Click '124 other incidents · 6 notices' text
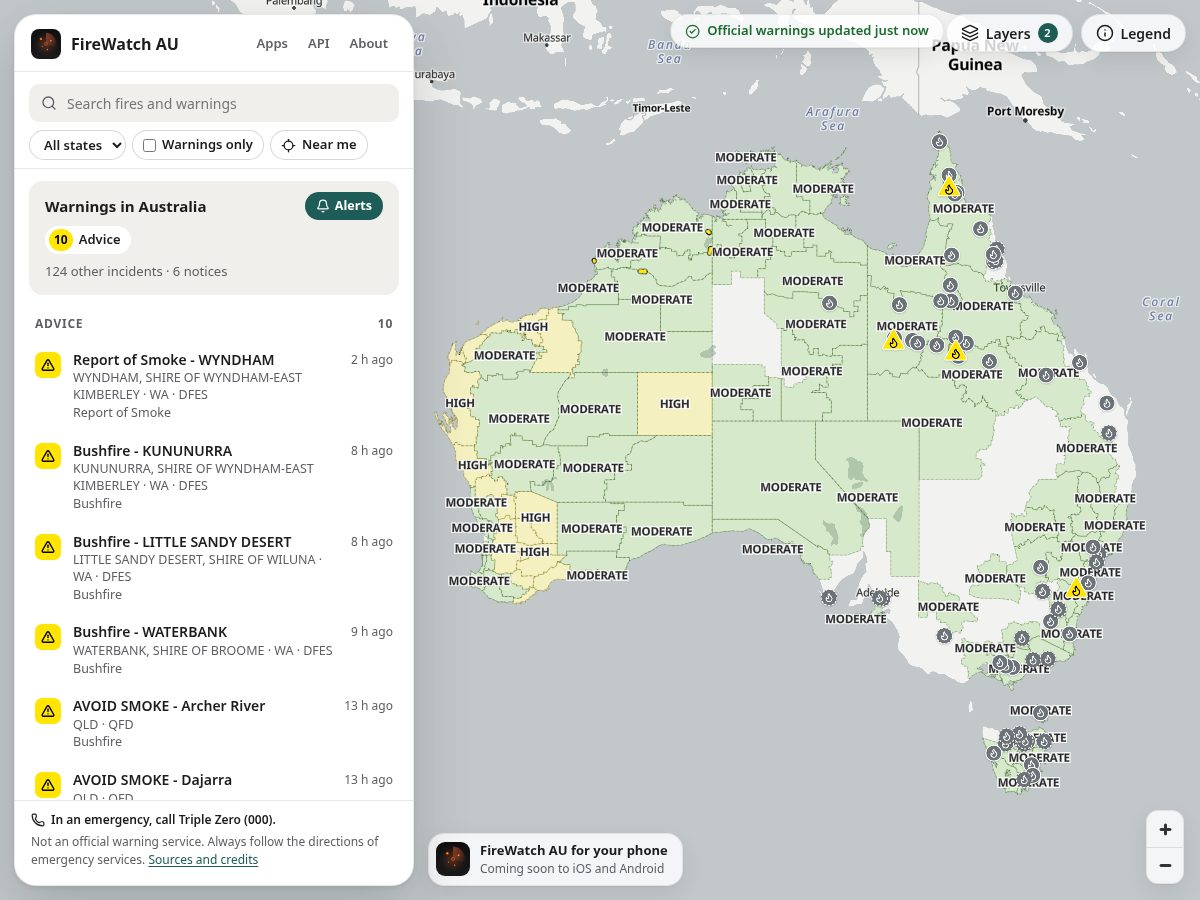1200x900 pixels. (136, 271)
